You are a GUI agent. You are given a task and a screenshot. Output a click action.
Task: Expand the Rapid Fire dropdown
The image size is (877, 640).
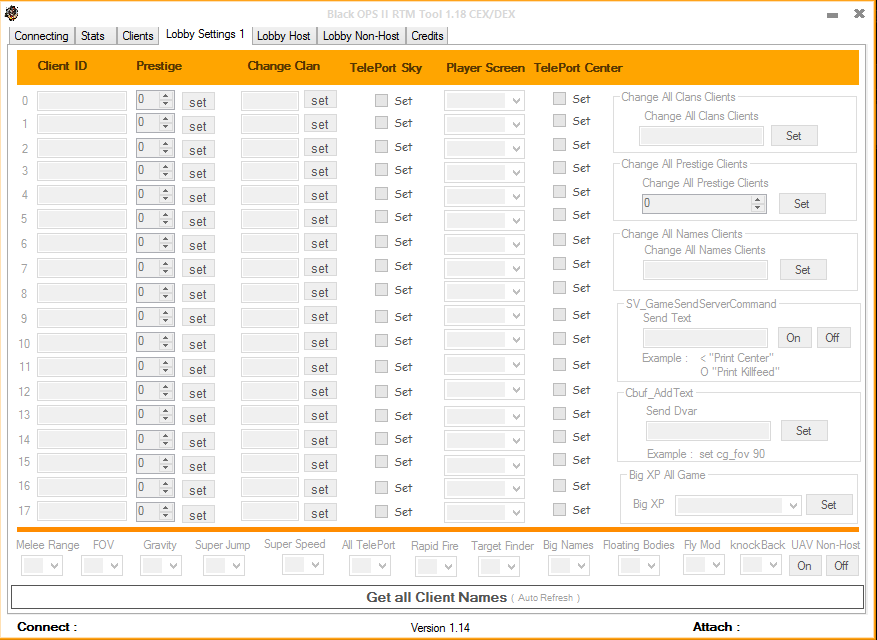(x=436, y=567)
